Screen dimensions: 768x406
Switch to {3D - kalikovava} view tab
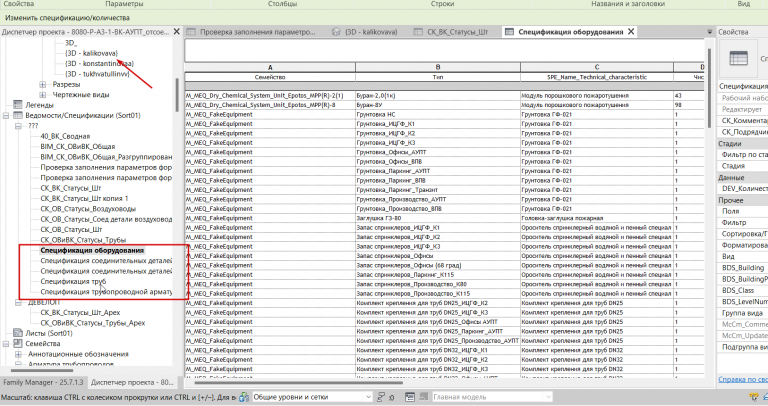point(365,32)
